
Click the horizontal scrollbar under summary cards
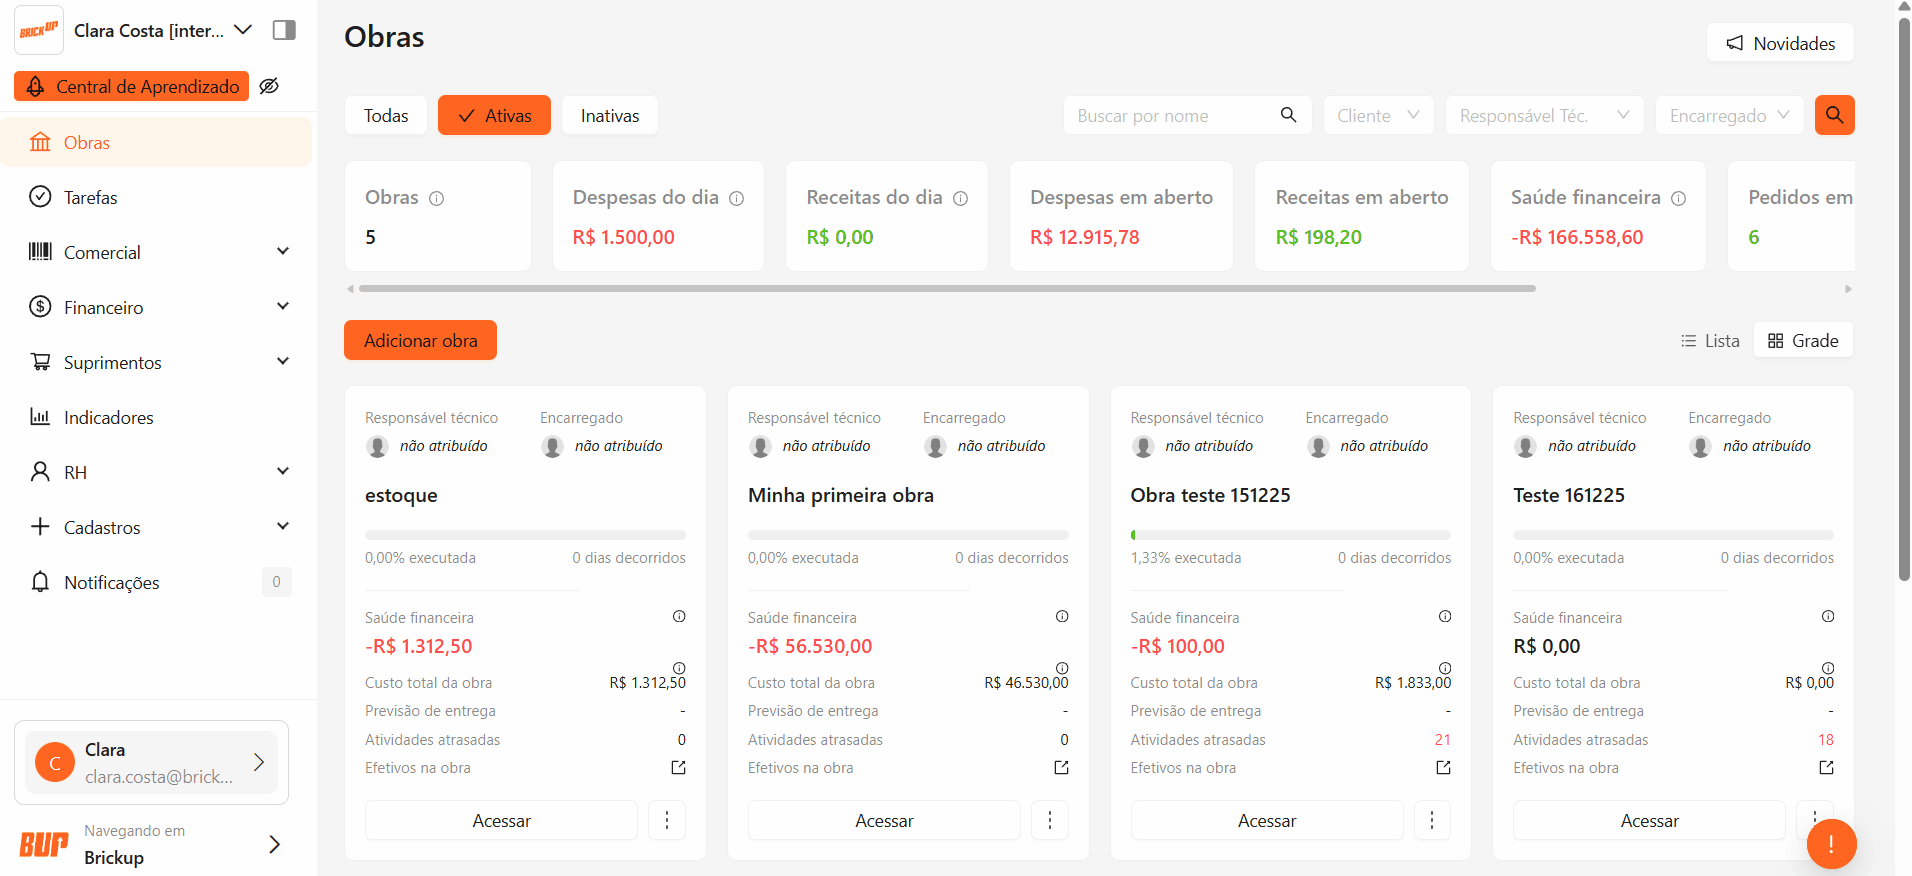pyautogui.click(x=946, y=288)
